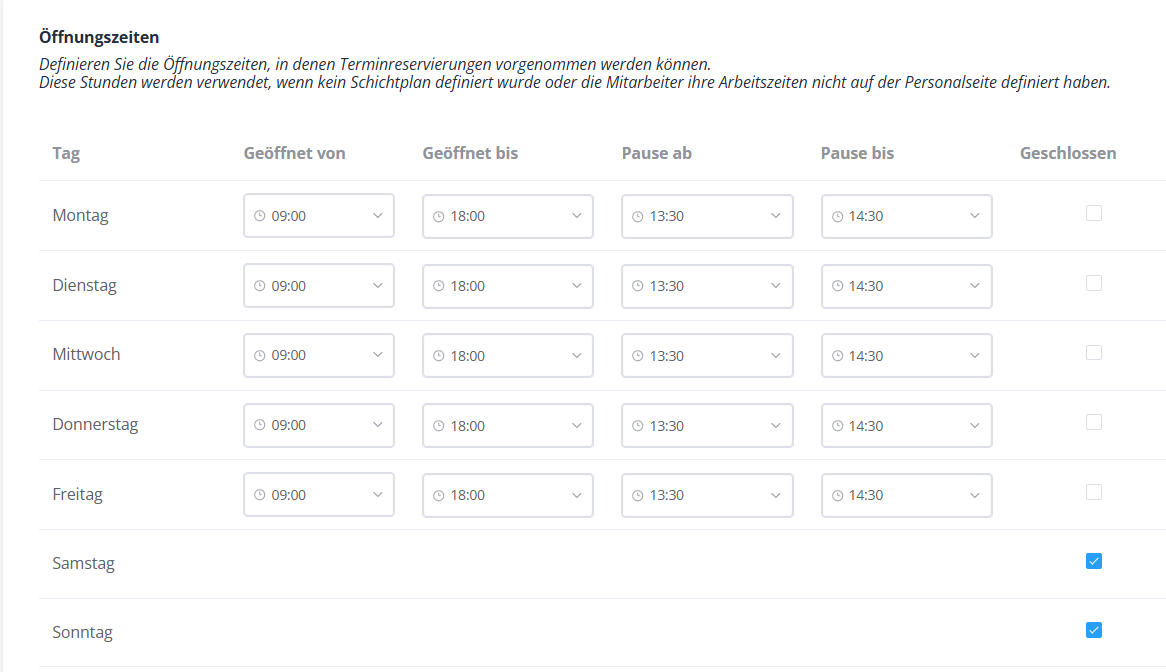Click clock icon in Montag Geöffnet von field
Screen dimensions: 1166x672
260,216
